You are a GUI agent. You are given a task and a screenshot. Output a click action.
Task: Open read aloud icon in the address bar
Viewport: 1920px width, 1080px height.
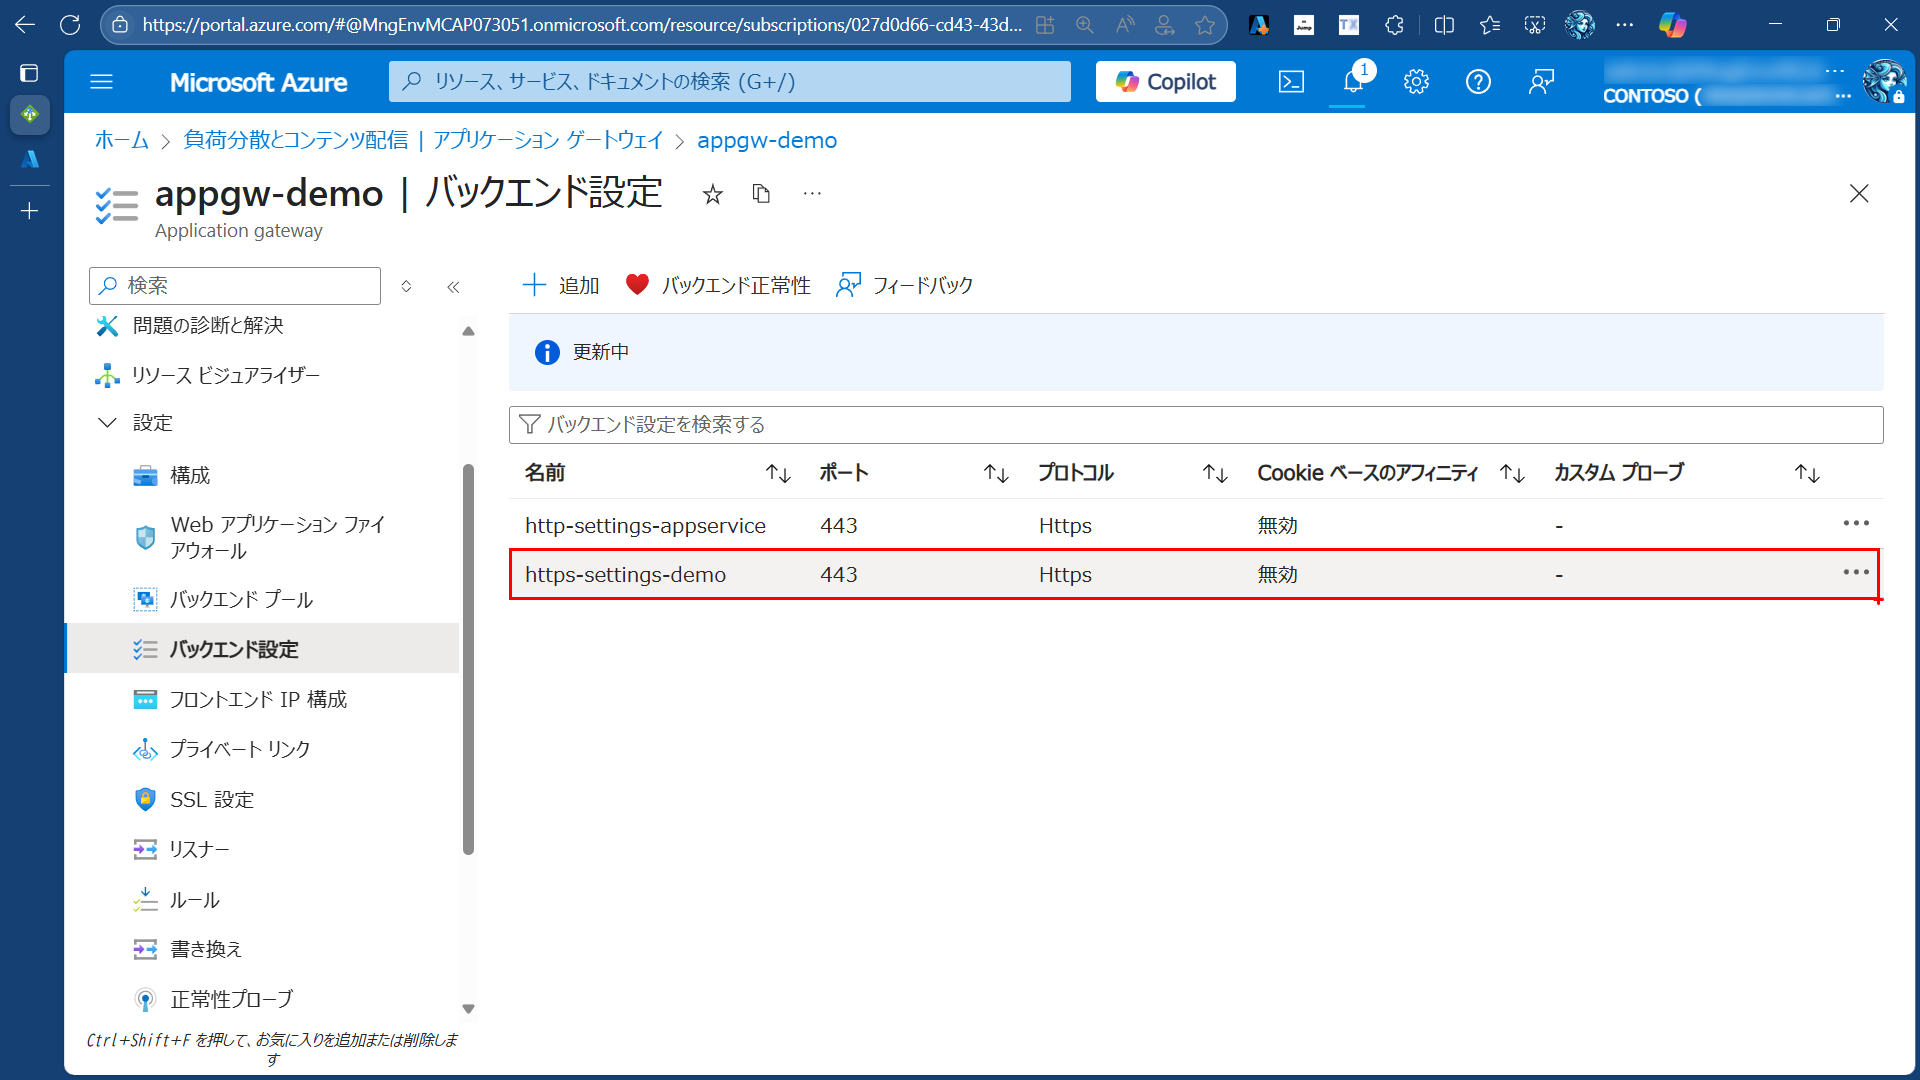click(x=1125, y=25)
